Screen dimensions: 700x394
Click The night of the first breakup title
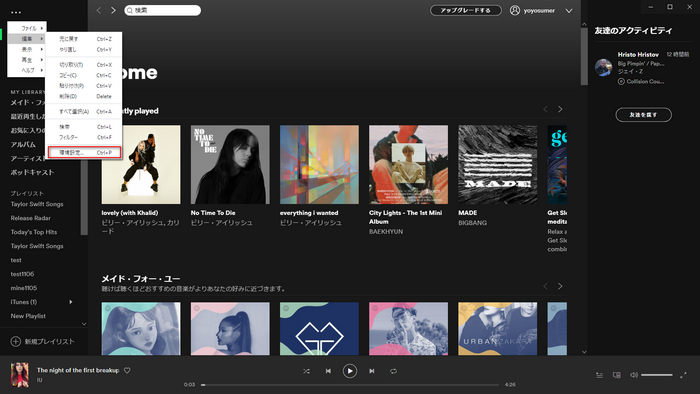tap(78, 370)
